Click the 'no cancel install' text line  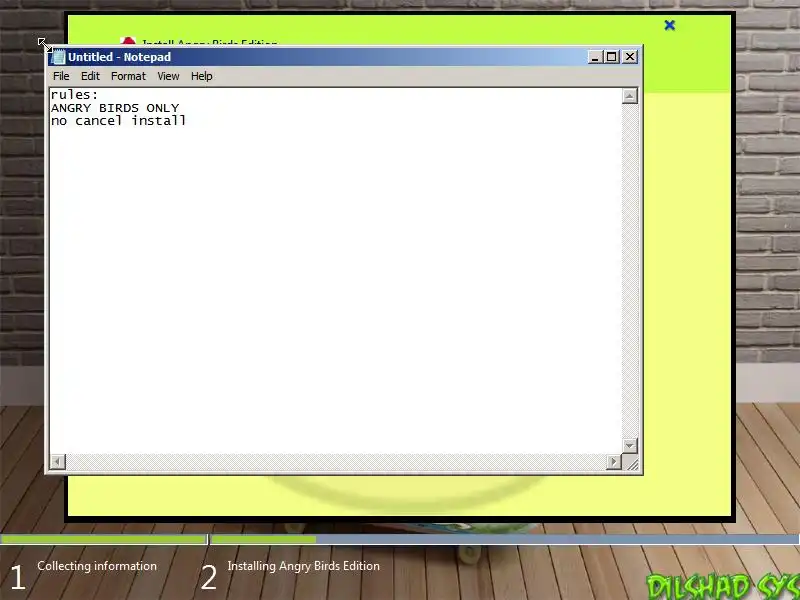[118, 121]
